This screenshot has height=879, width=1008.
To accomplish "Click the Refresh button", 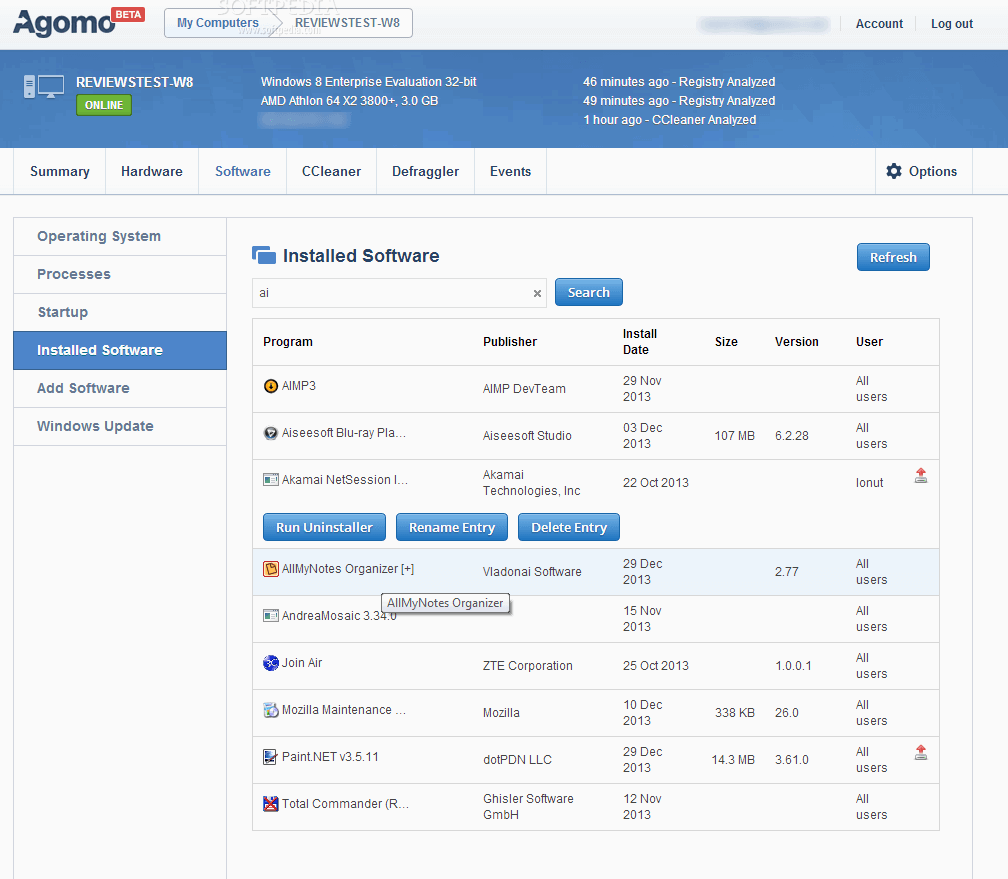I will pyautogui.click(x=893, y=257).
